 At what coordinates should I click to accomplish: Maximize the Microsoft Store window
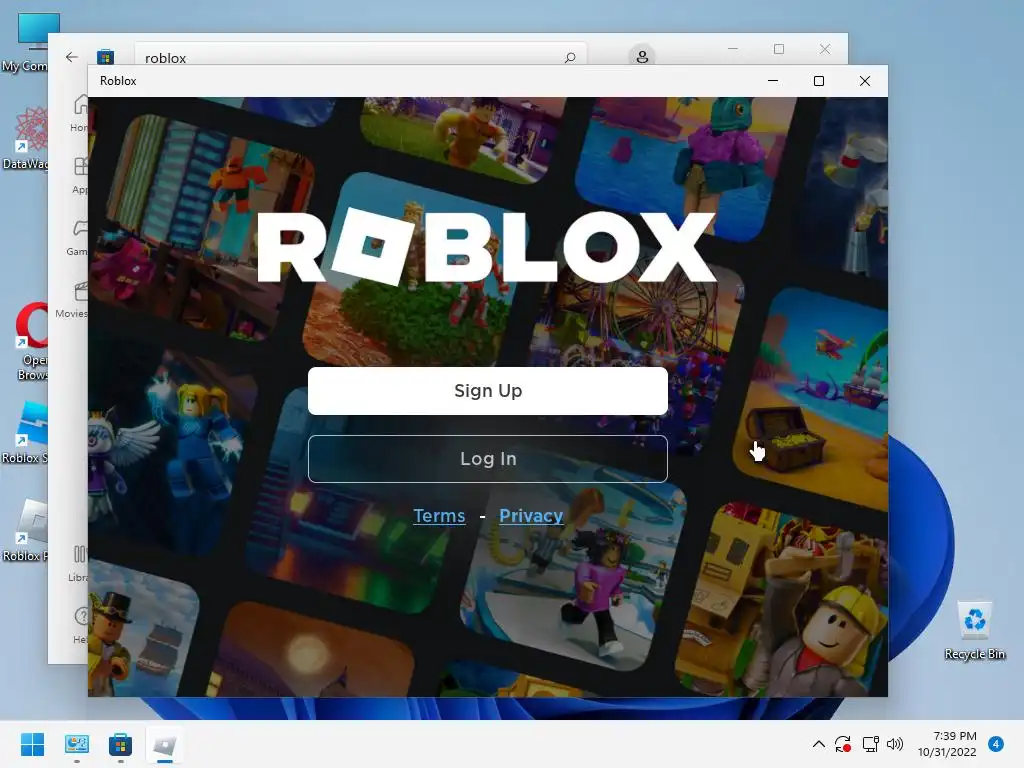pyautogui.click(x=778, y=49)
